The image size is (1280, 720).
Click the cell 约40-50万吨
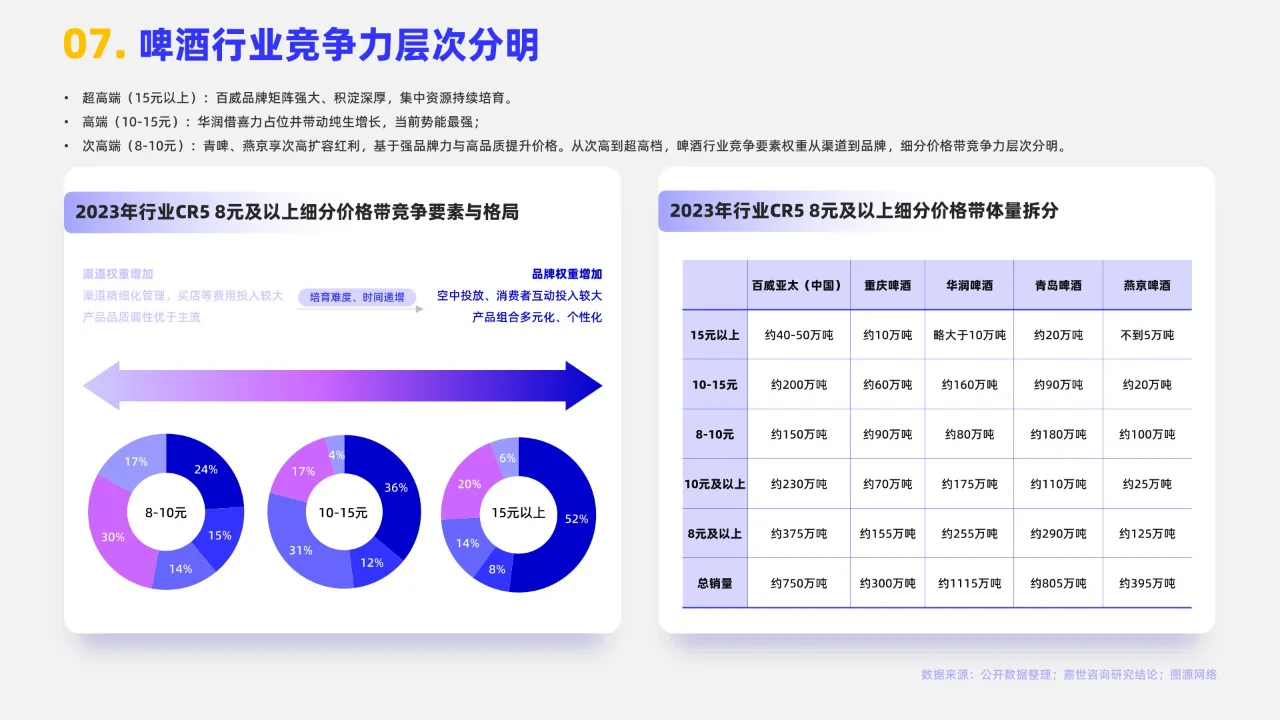coord(799,335)
